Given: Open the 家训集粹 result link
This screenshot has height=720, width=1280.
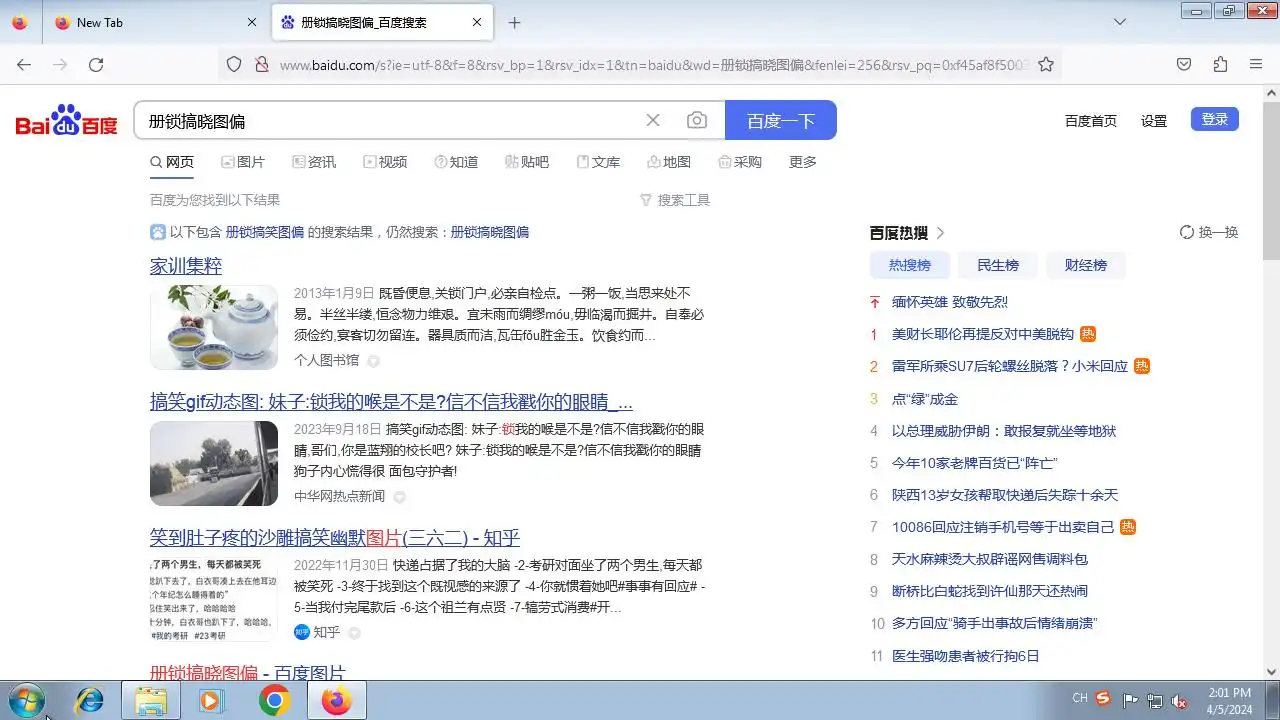Looking at the screenshot, I should coord(186,266).
